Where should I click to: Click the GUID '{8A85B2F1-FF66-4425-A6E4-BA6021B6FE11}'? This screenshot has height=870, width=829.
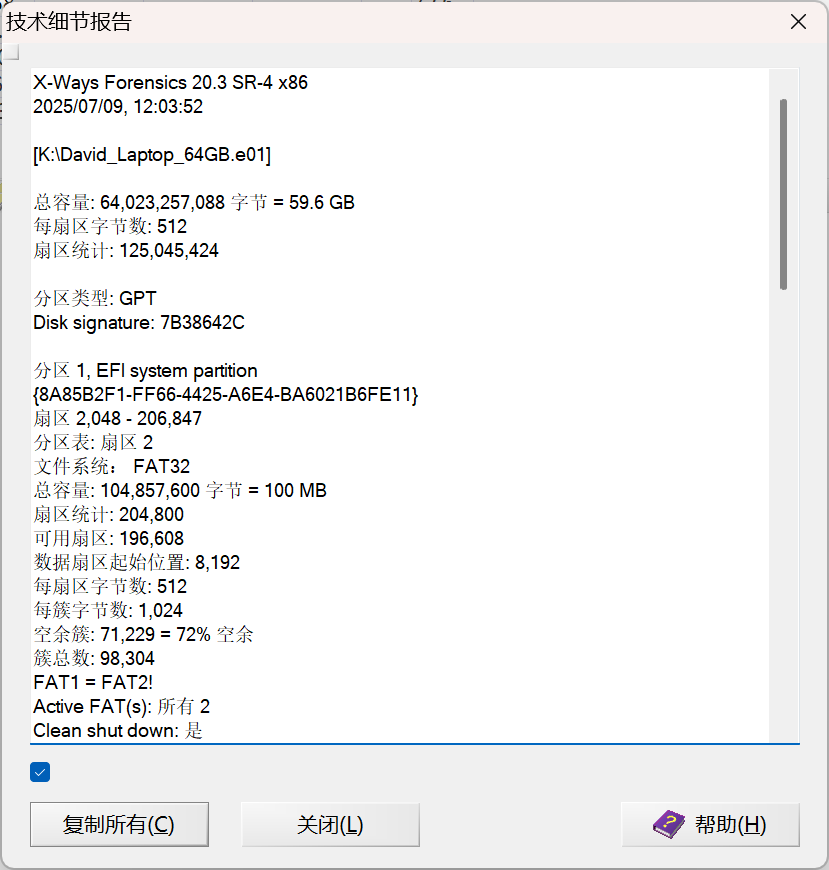(x=226, y=394)
